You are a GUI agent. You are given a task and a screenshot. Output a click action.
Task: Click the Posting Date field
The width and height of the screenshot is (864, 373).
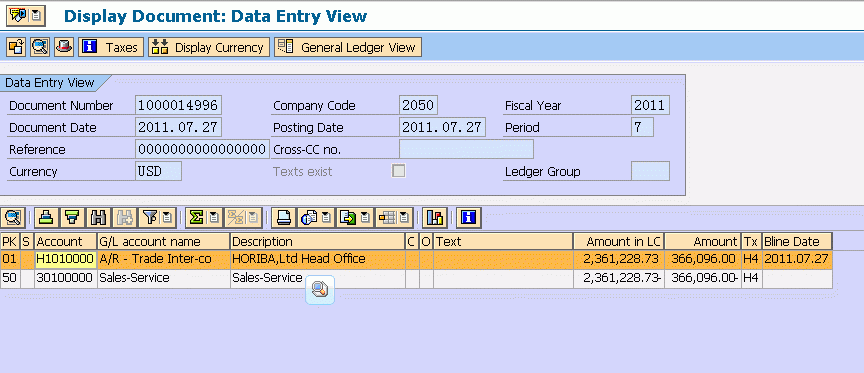point(442,127)
